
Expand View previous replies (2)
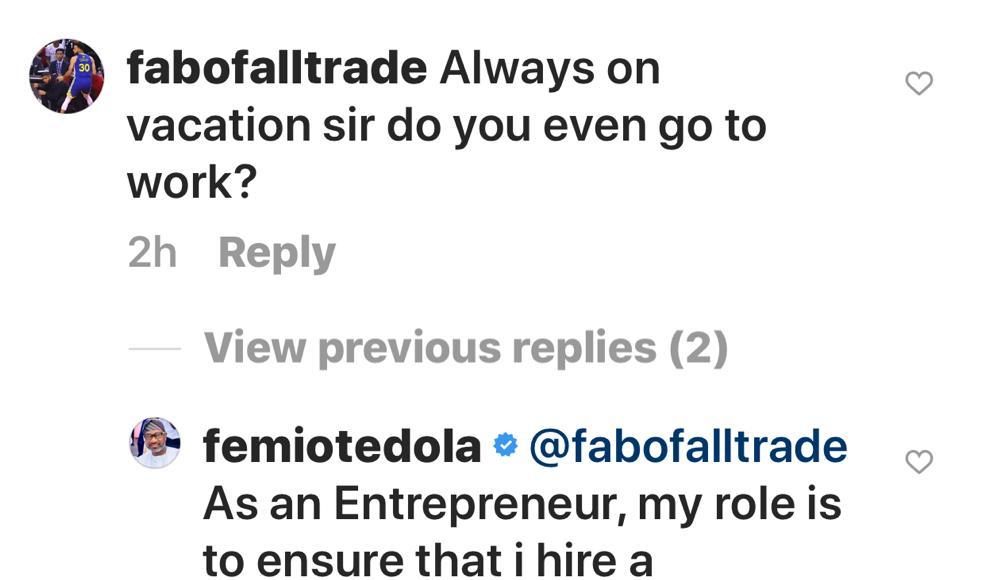tap(465, 348)
